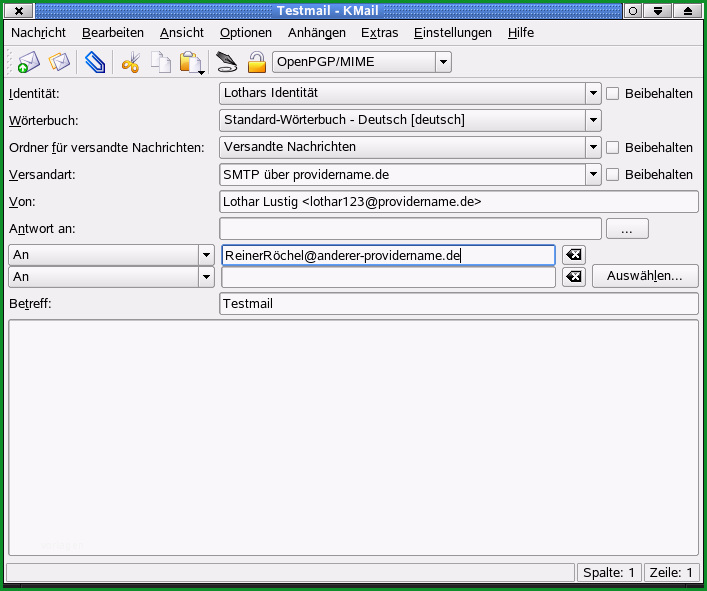707x591 pixels.
Task: Click the Betreff field containing Testmail
Action: (x=459, y=303)
